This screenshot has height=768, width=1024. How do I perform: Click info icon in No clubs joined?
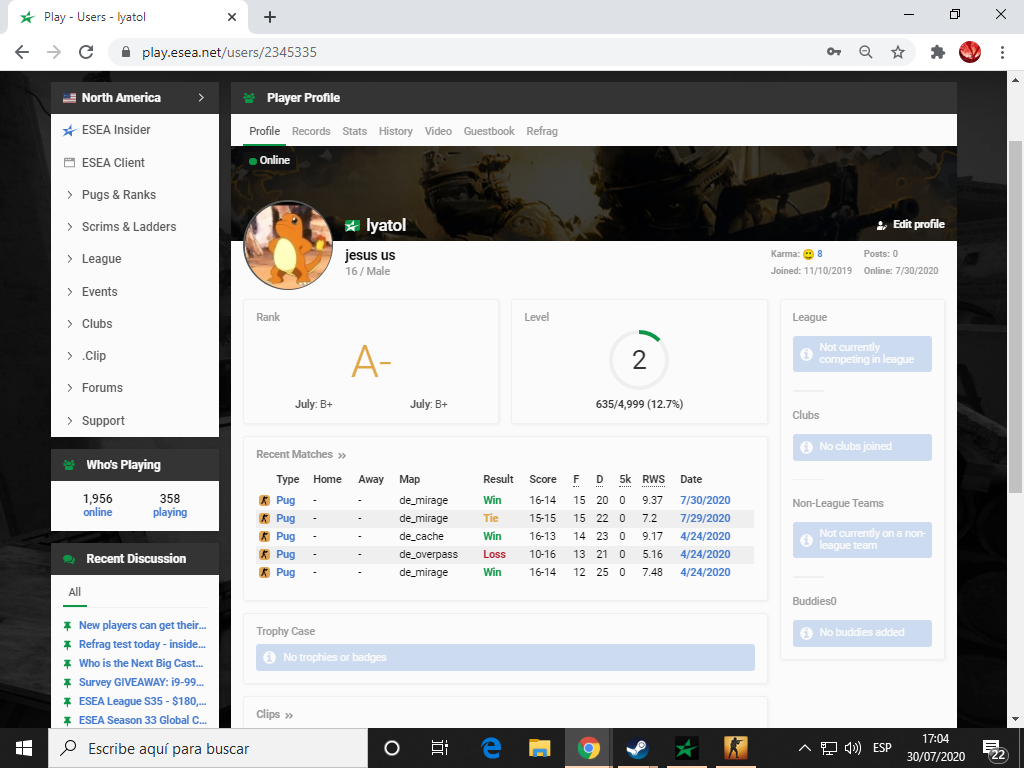(807, 447)
